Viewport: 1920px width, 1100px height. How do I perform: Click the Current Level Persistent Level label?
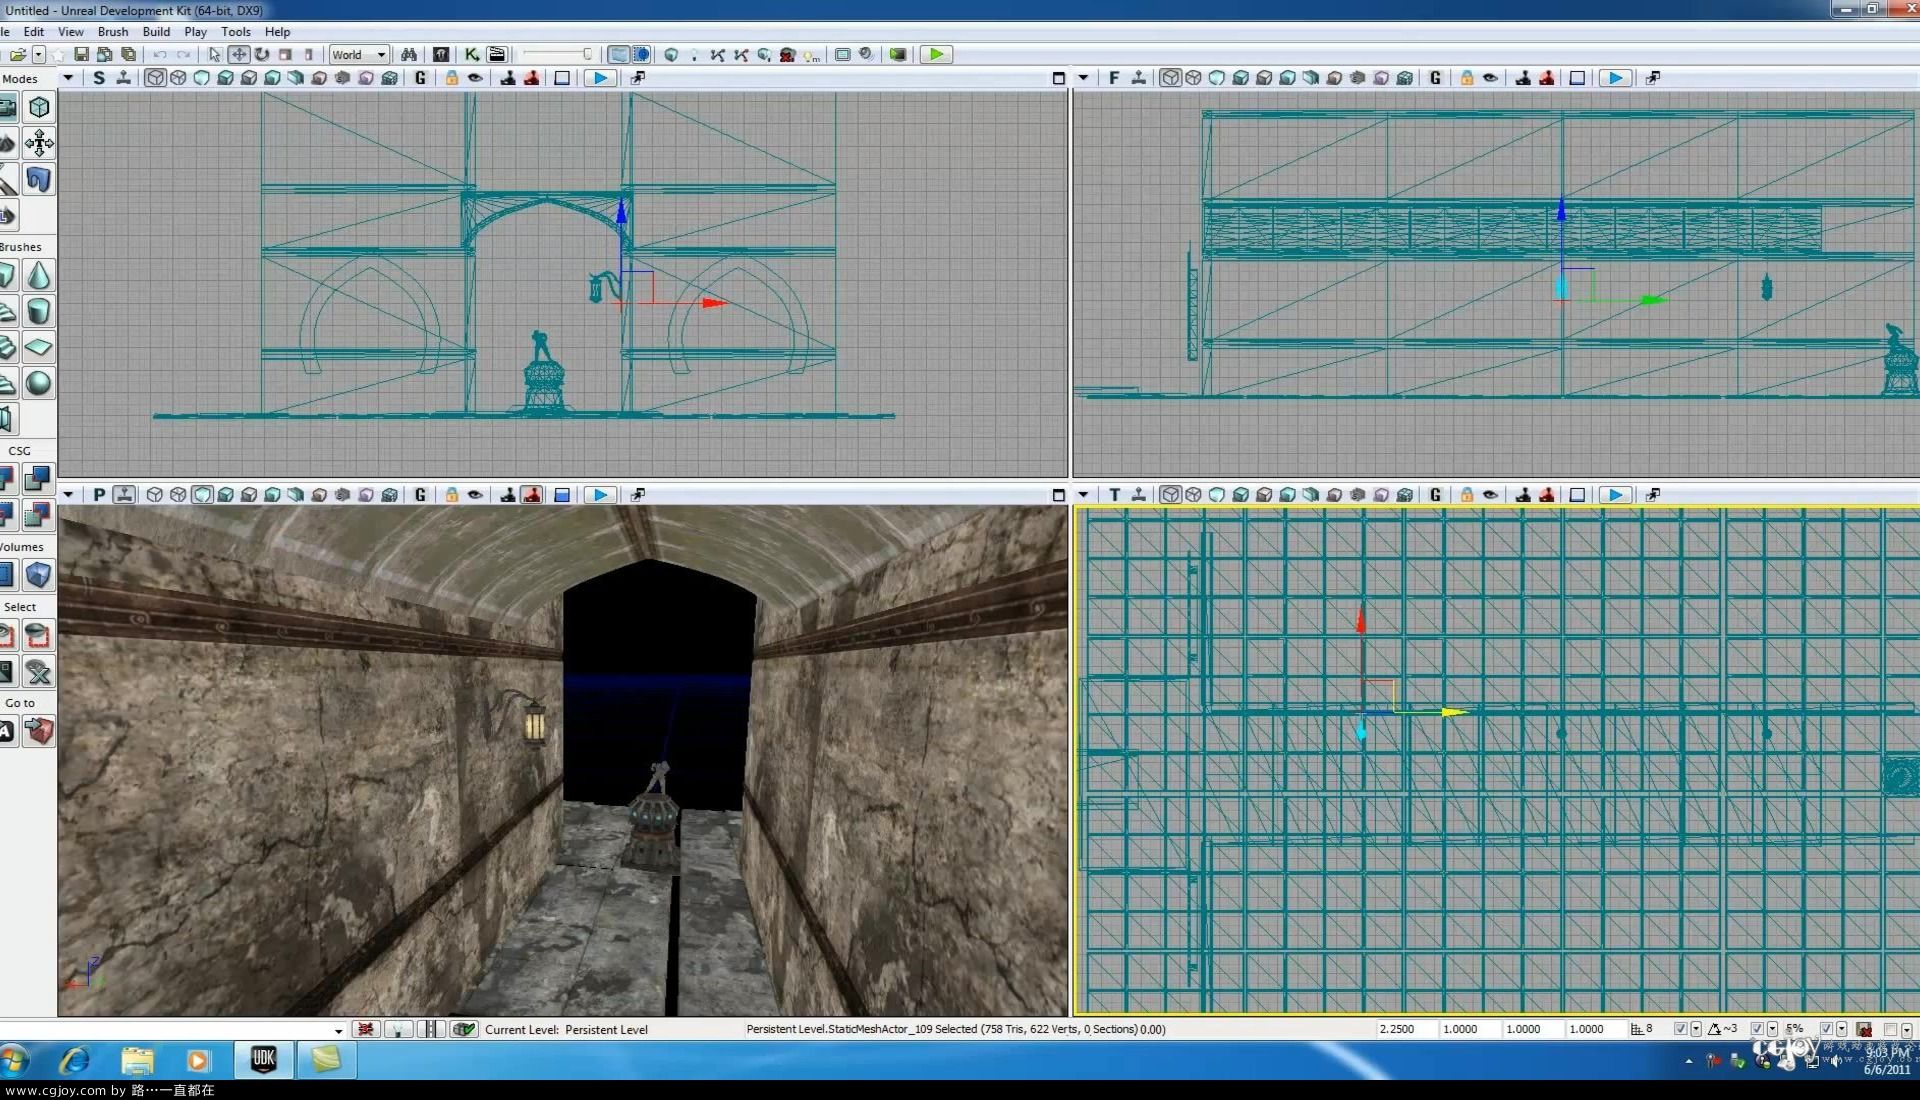pyautogui.click(x=566, y=1029)
